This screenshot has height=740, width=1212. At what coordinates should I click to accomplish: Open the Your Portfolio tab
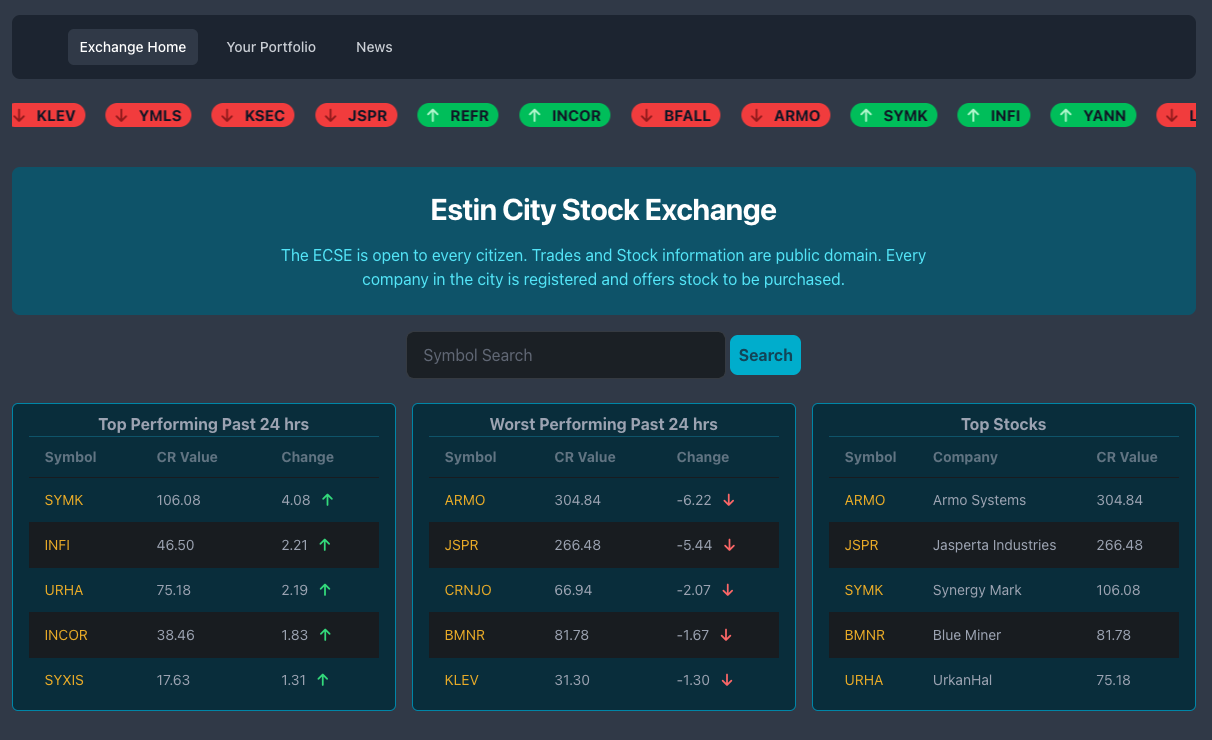point(271,47)
